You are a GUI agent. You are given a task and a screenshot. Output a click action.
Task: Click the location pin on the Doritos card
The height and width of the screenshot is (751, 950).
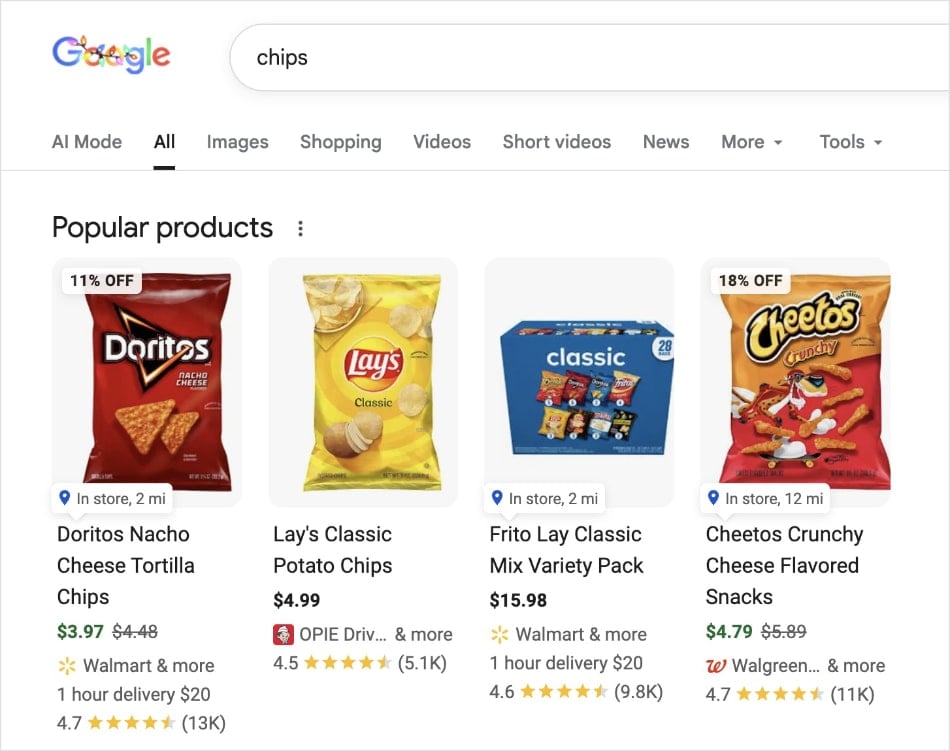pos(67,498)
